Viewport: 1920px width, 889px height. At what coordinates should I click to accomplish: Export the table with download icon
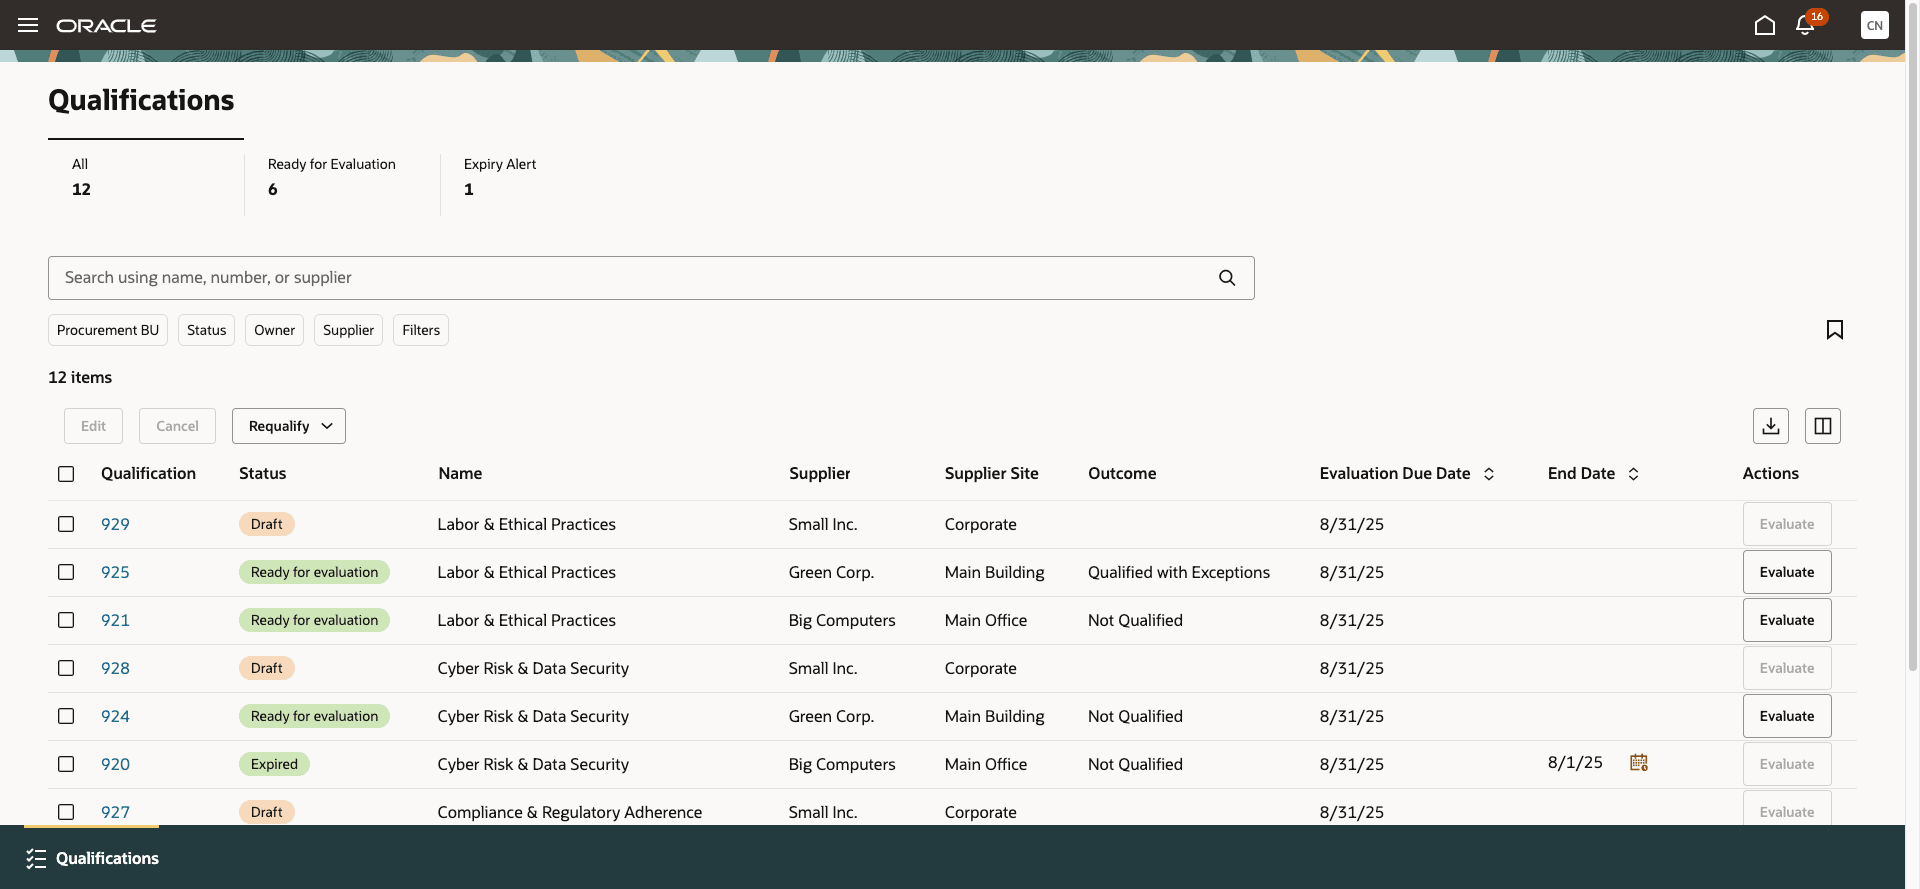1771,426
